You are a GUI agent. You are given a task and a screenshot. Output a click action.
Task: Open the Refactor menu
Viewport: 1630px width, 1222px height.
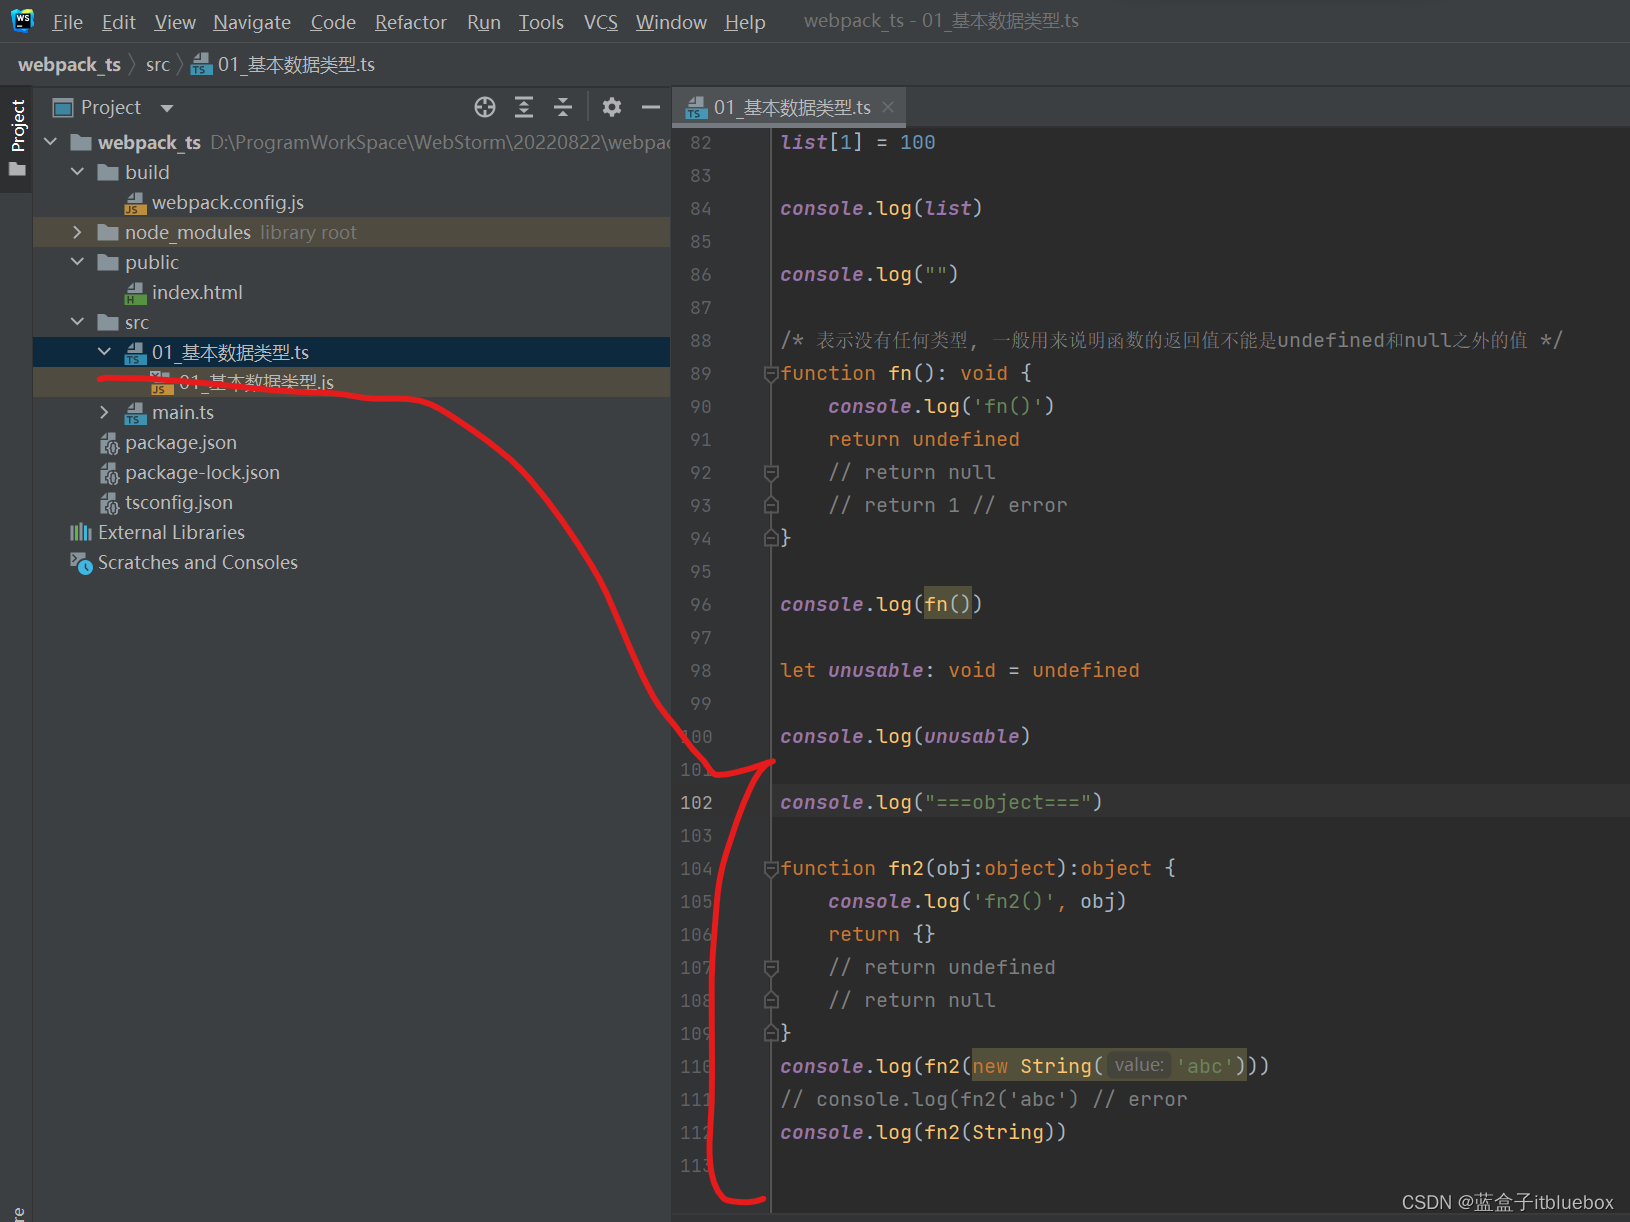[411, 22]
